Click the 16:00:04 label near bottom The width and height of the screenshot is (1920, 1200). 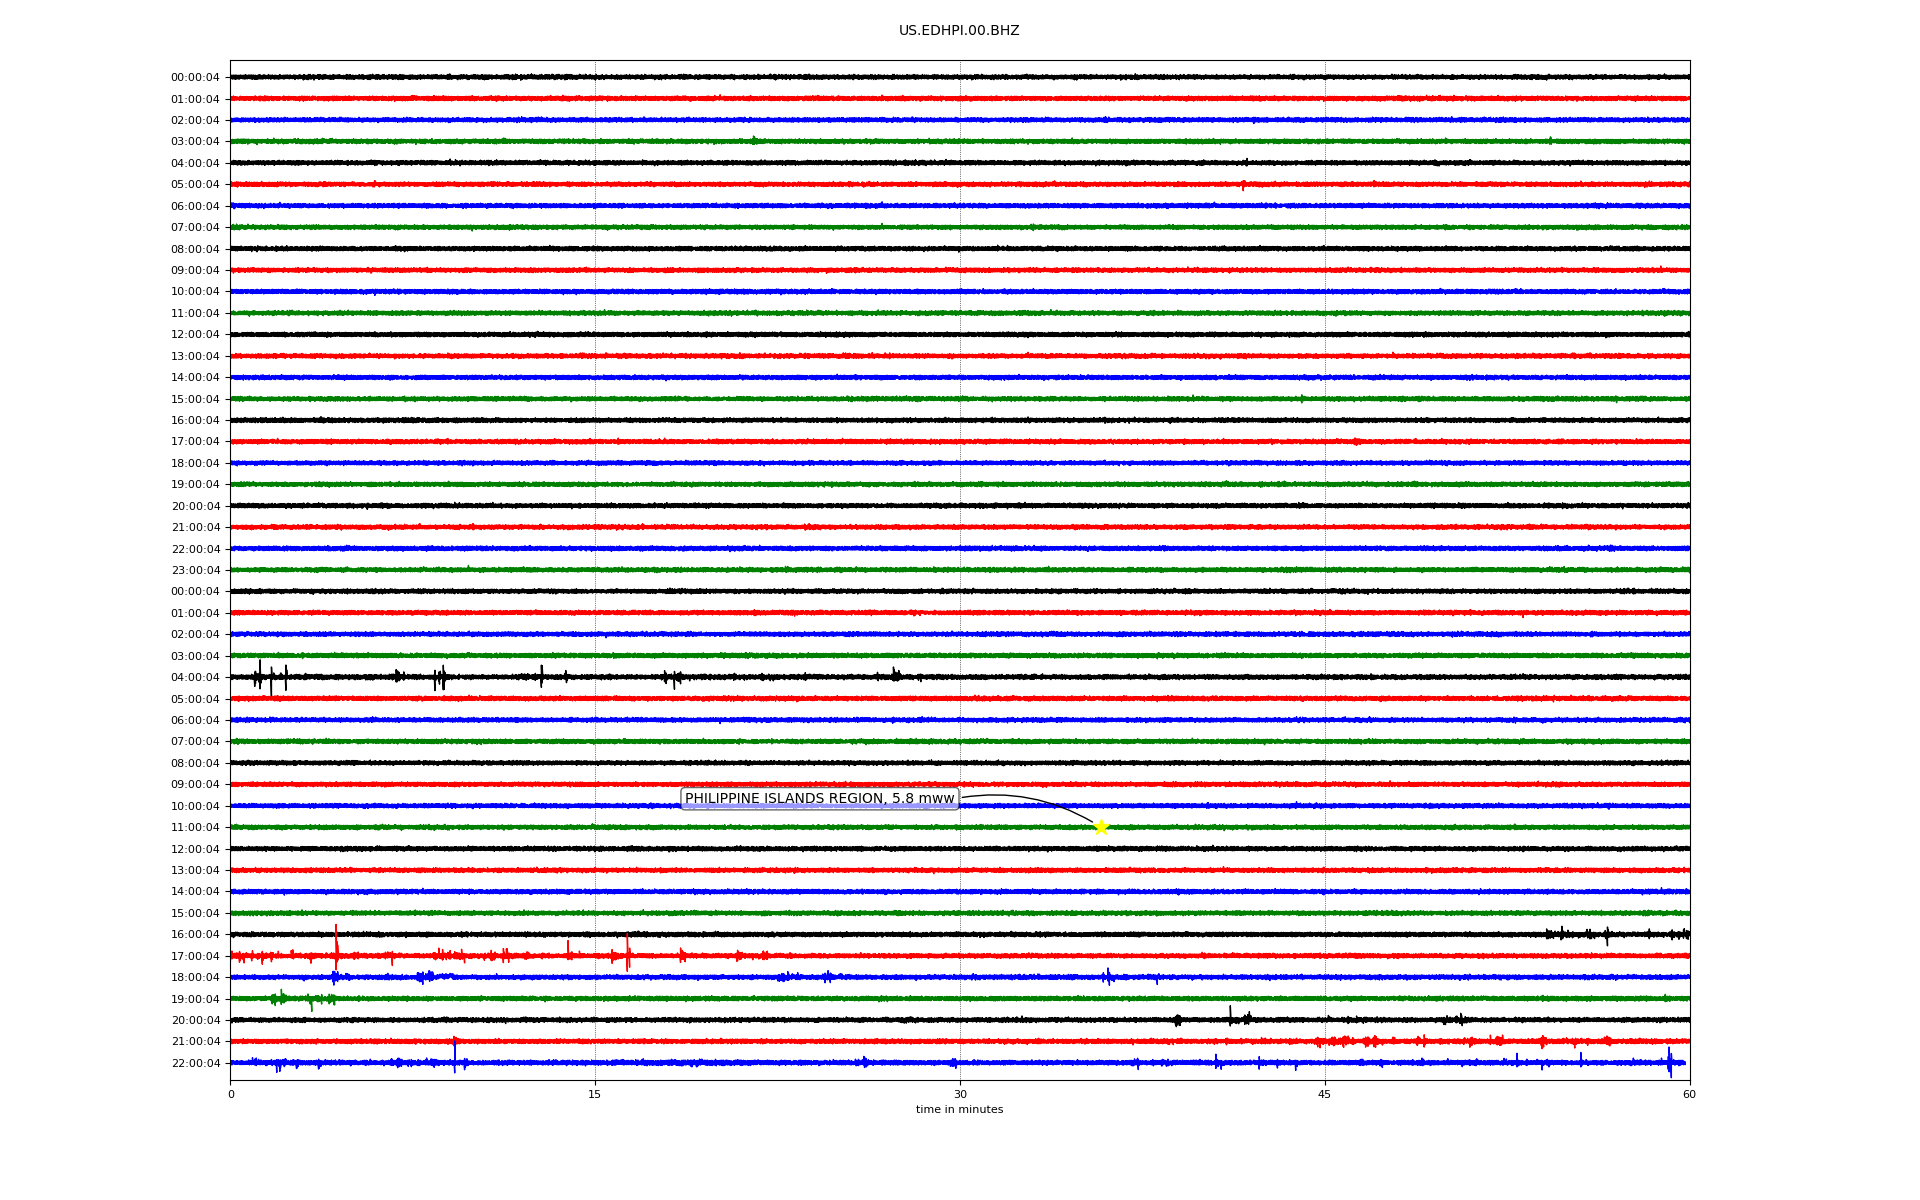[195, 934]
